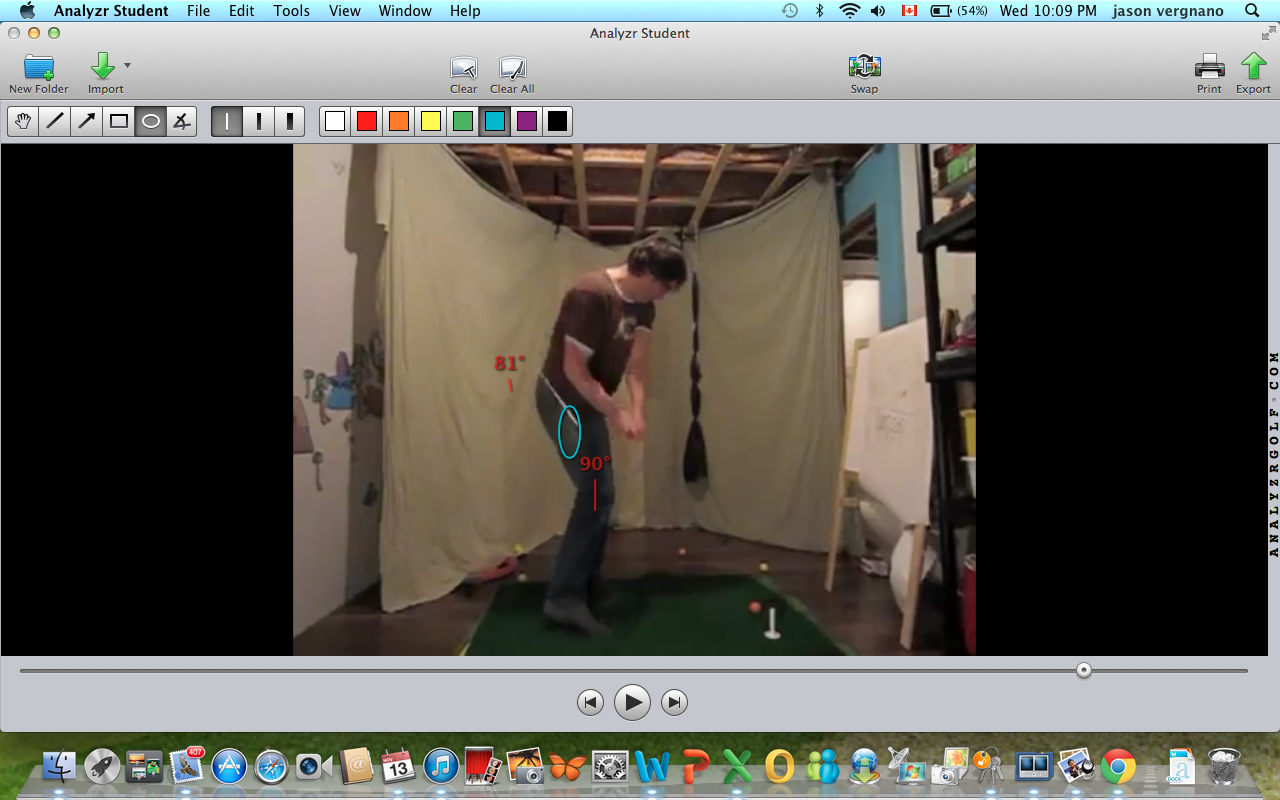Open the Tools menu
This screenshot has width=1280, height=800.
pos(291,11)
